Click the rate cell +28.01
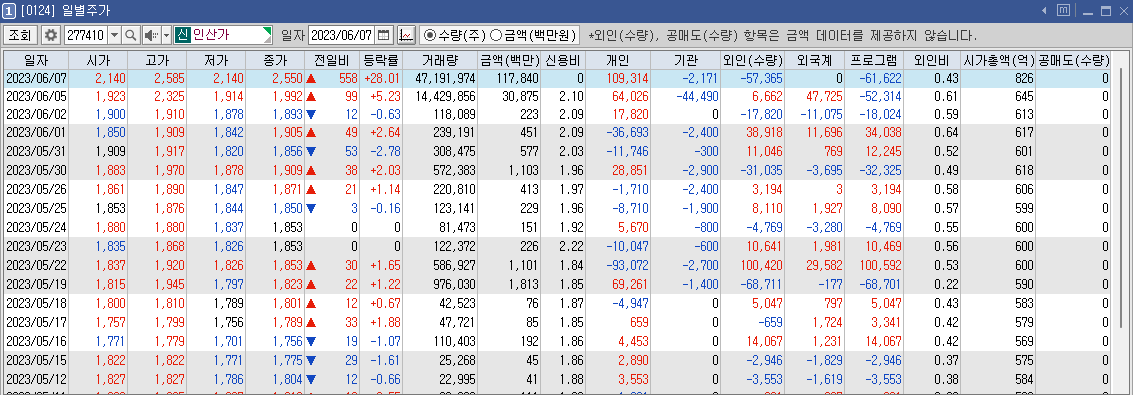The height and width of the screenshot is (395, 1133). click(x=382, y=78)
